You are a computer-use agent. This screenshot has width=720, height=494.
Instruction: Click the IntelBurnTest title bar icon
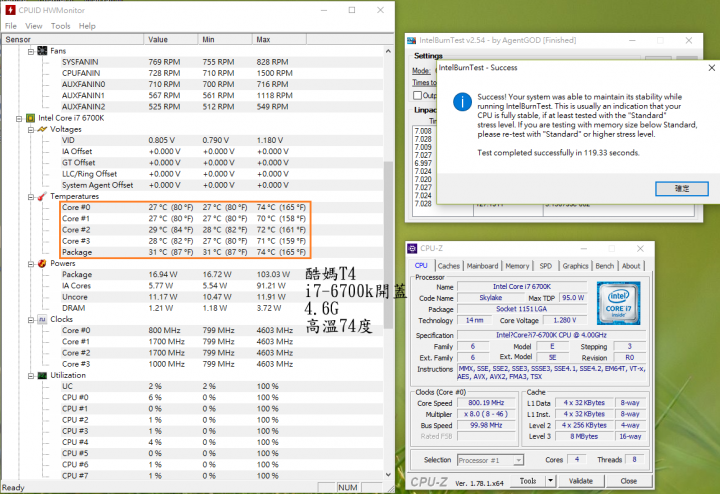412,40
